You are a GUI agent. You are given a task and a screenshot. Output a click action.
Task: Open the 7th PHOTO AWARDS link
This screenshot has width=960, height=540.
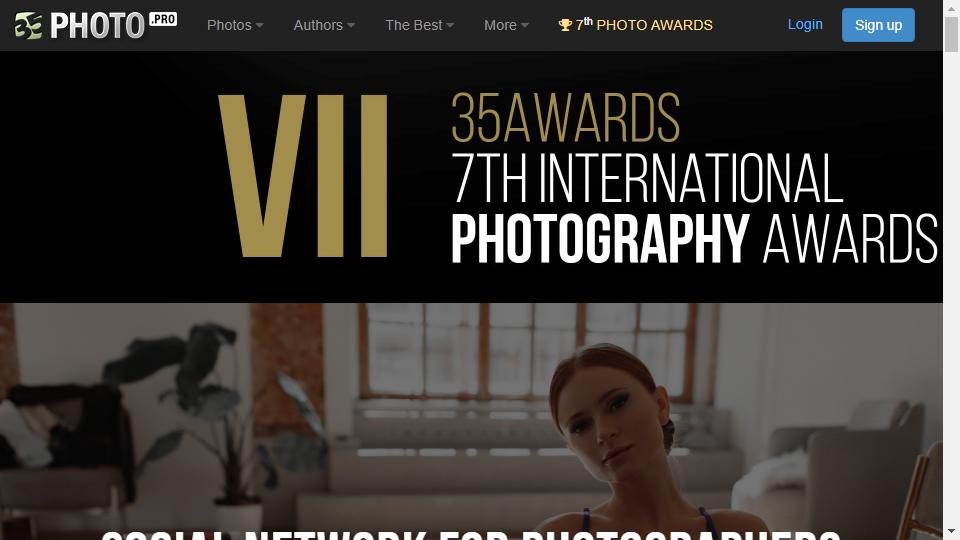(x=636, y=24)
